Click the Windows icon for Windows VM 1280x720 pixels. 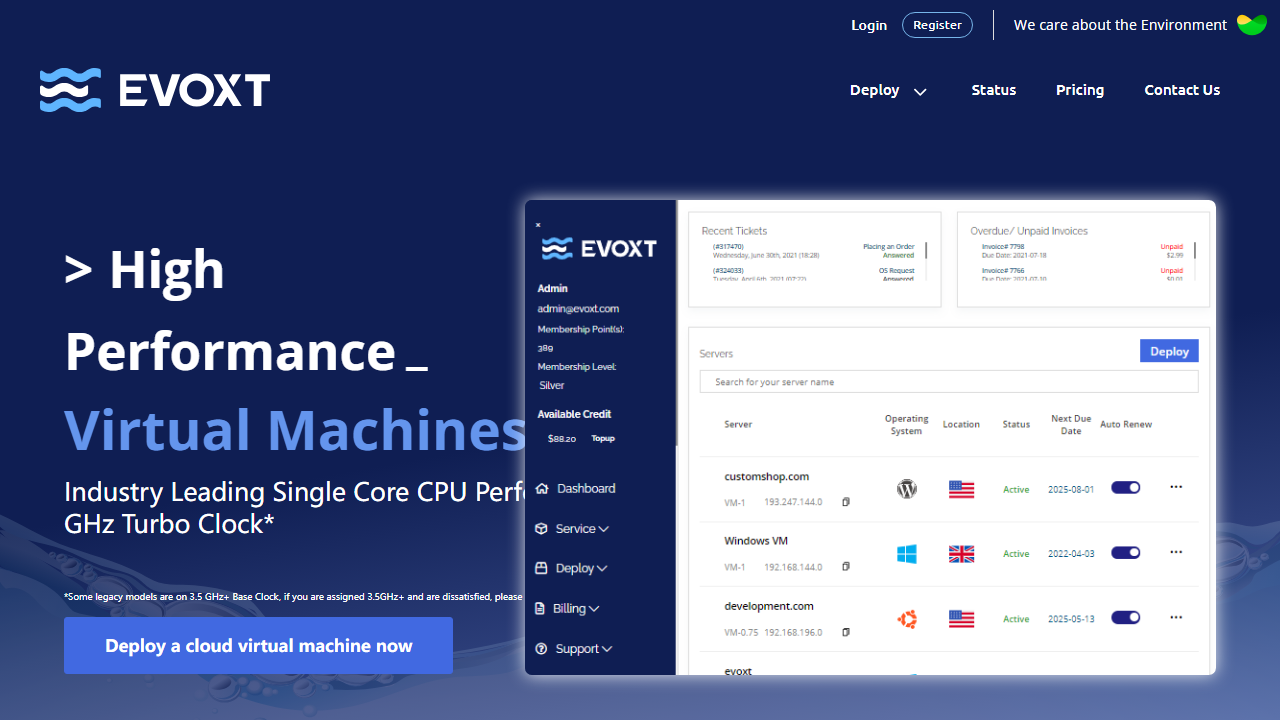coord(907,554)
